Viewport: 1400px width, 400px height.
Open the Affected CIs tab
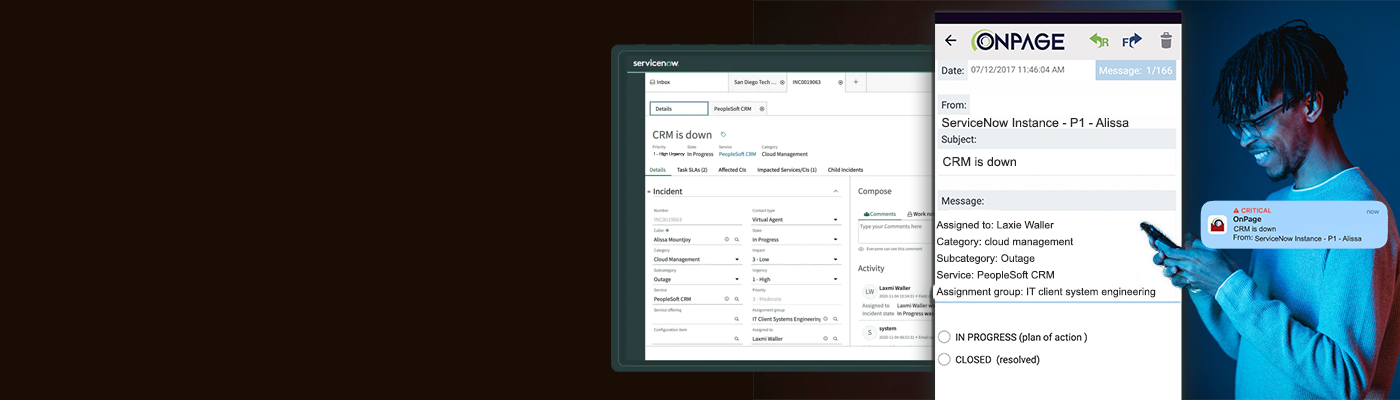(732, 170)
